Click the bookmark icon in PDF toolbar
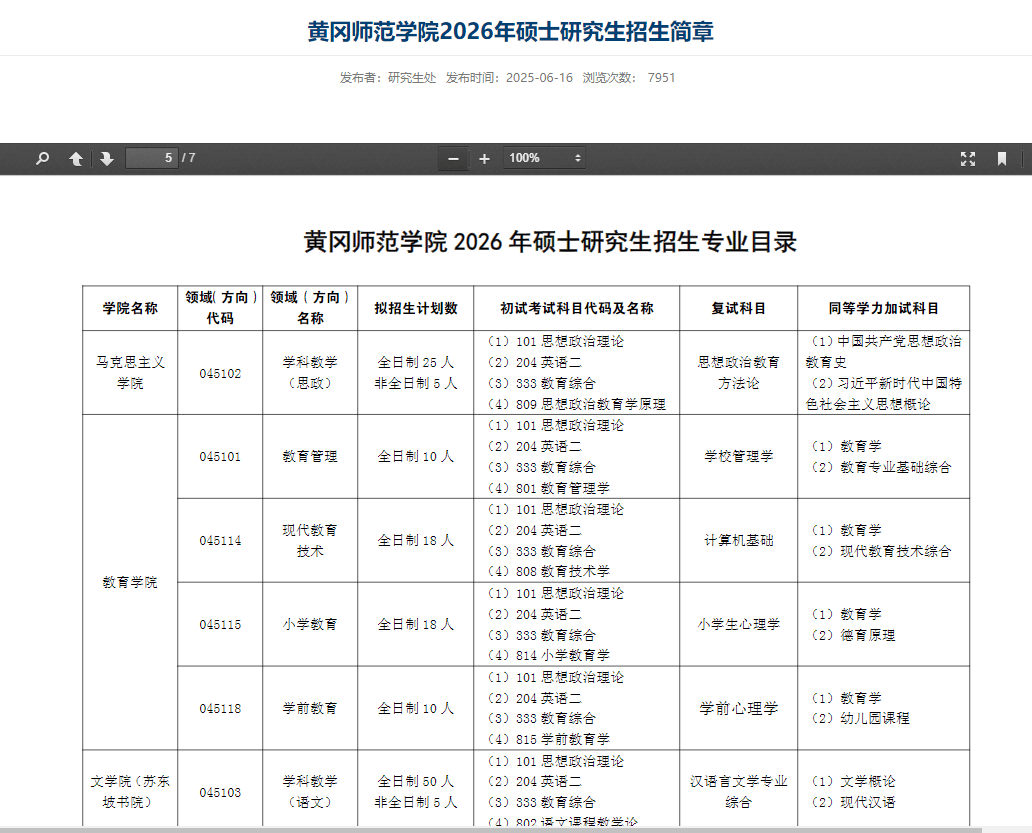This screenshot has height=833, width=1032. 1002,159
